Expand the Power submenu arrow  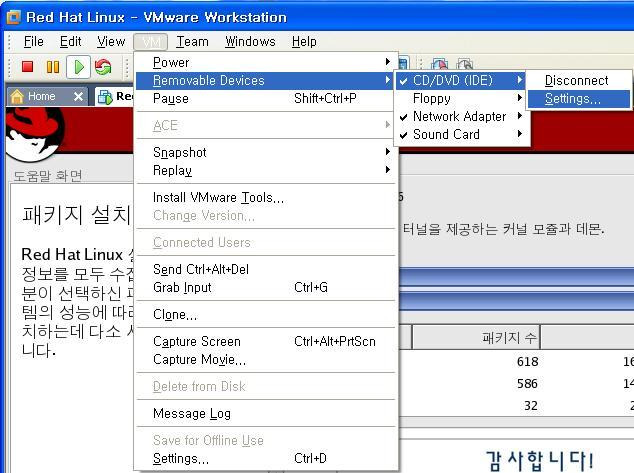click(387, 62)
